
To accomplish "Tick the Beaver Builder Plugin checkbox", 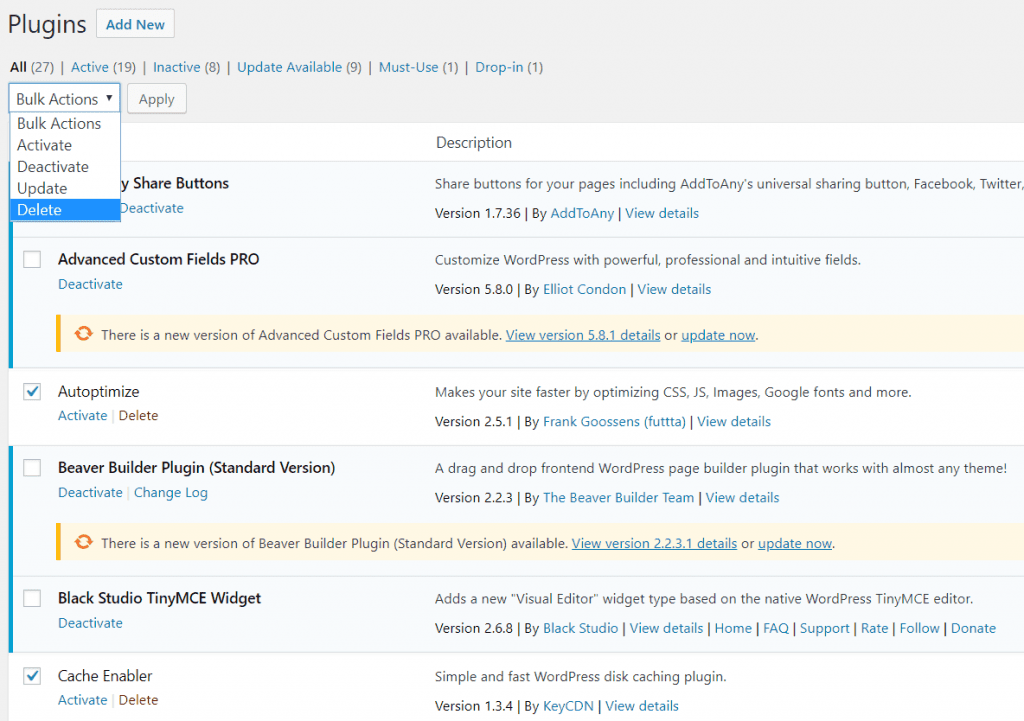I will coord(32,468).
